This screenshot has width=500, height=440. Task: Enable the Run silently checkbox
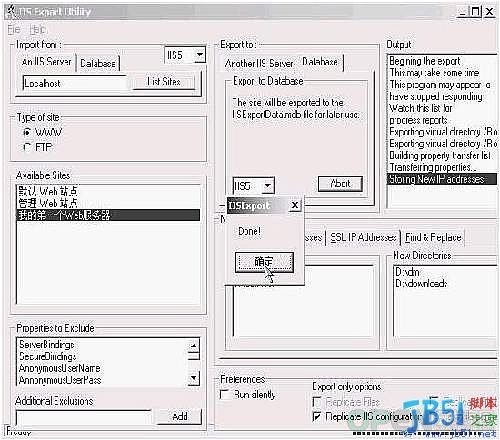click(x=224, y=395)
